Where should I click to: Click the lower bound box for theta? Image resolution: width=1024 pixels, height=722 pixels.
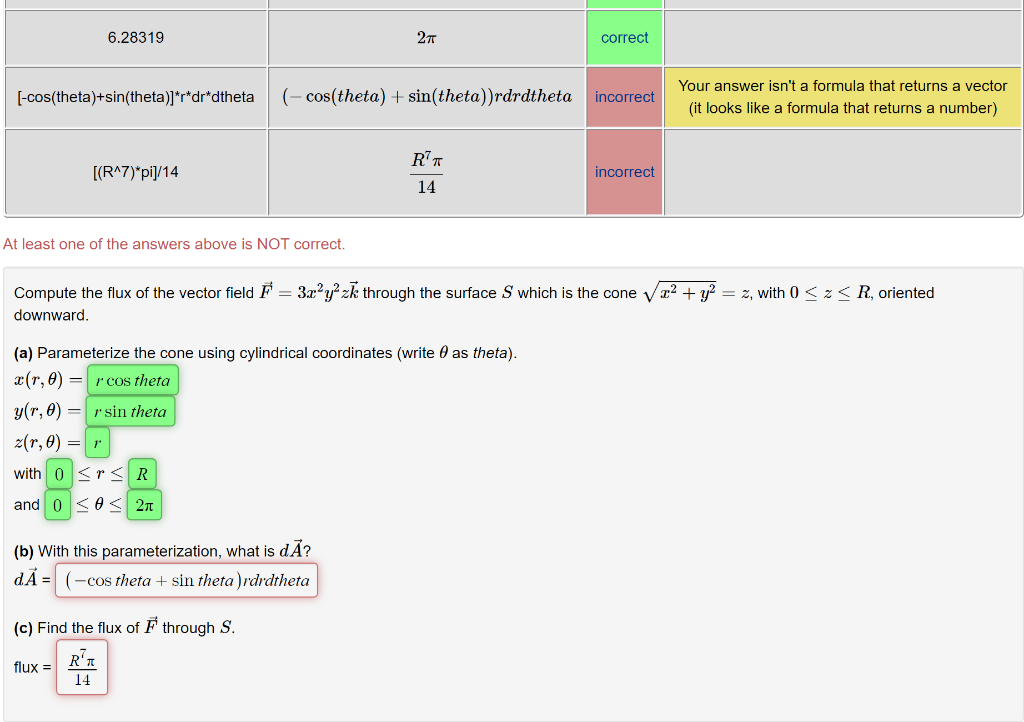click(57, 505)
